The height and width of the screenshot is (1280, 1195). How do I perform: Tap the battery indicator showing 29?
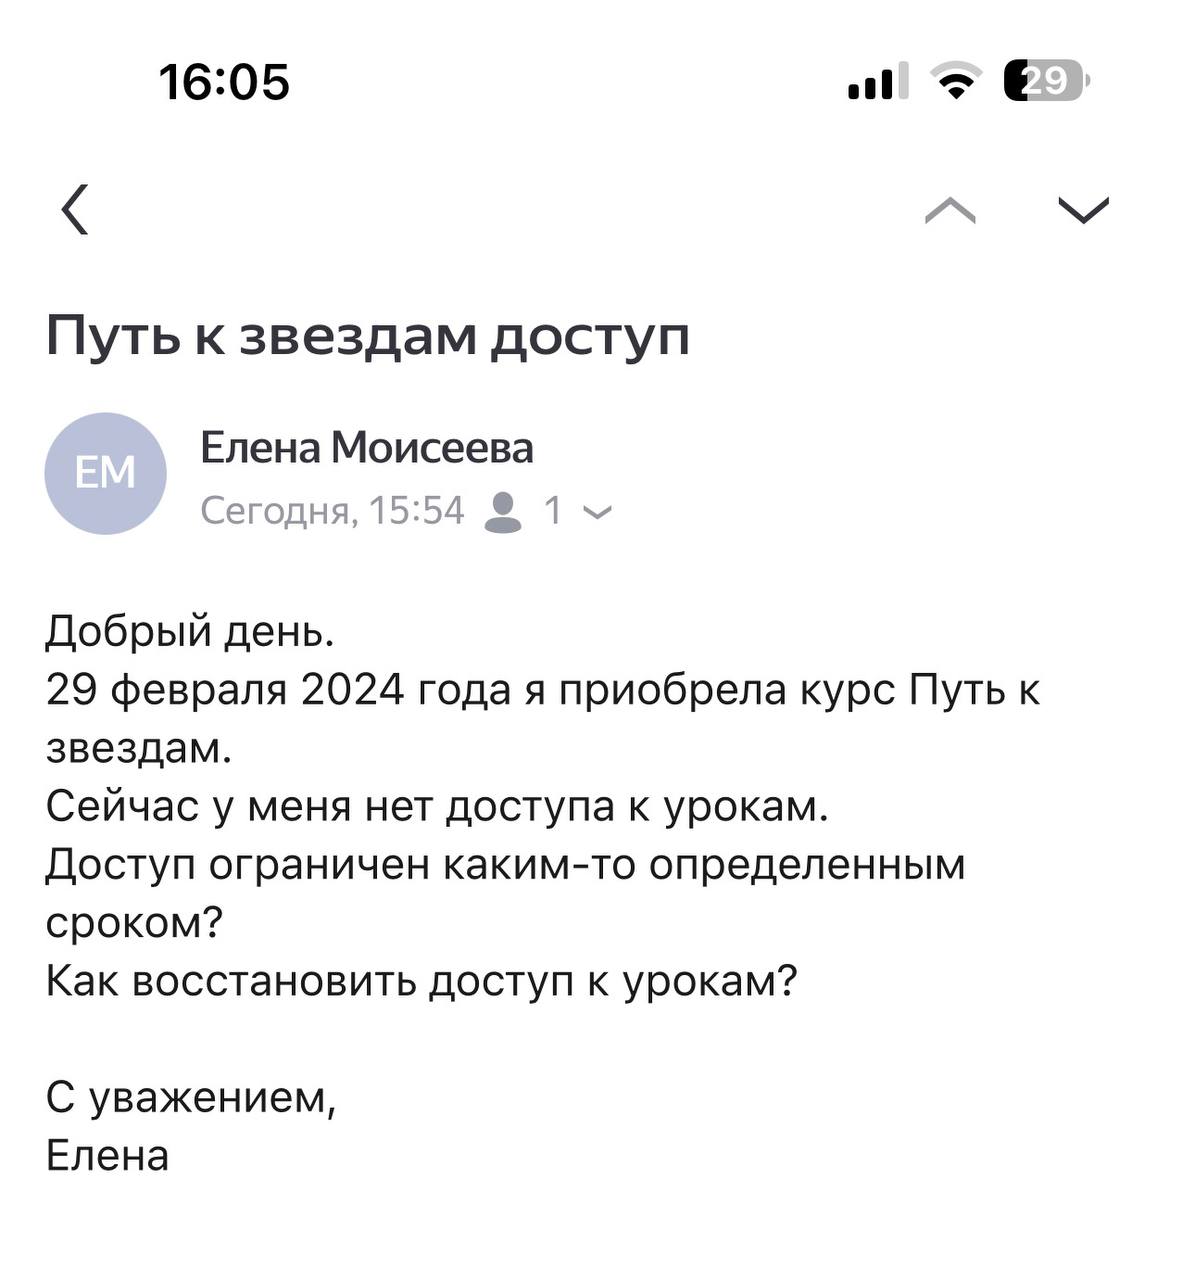(x=1046, y=81)
